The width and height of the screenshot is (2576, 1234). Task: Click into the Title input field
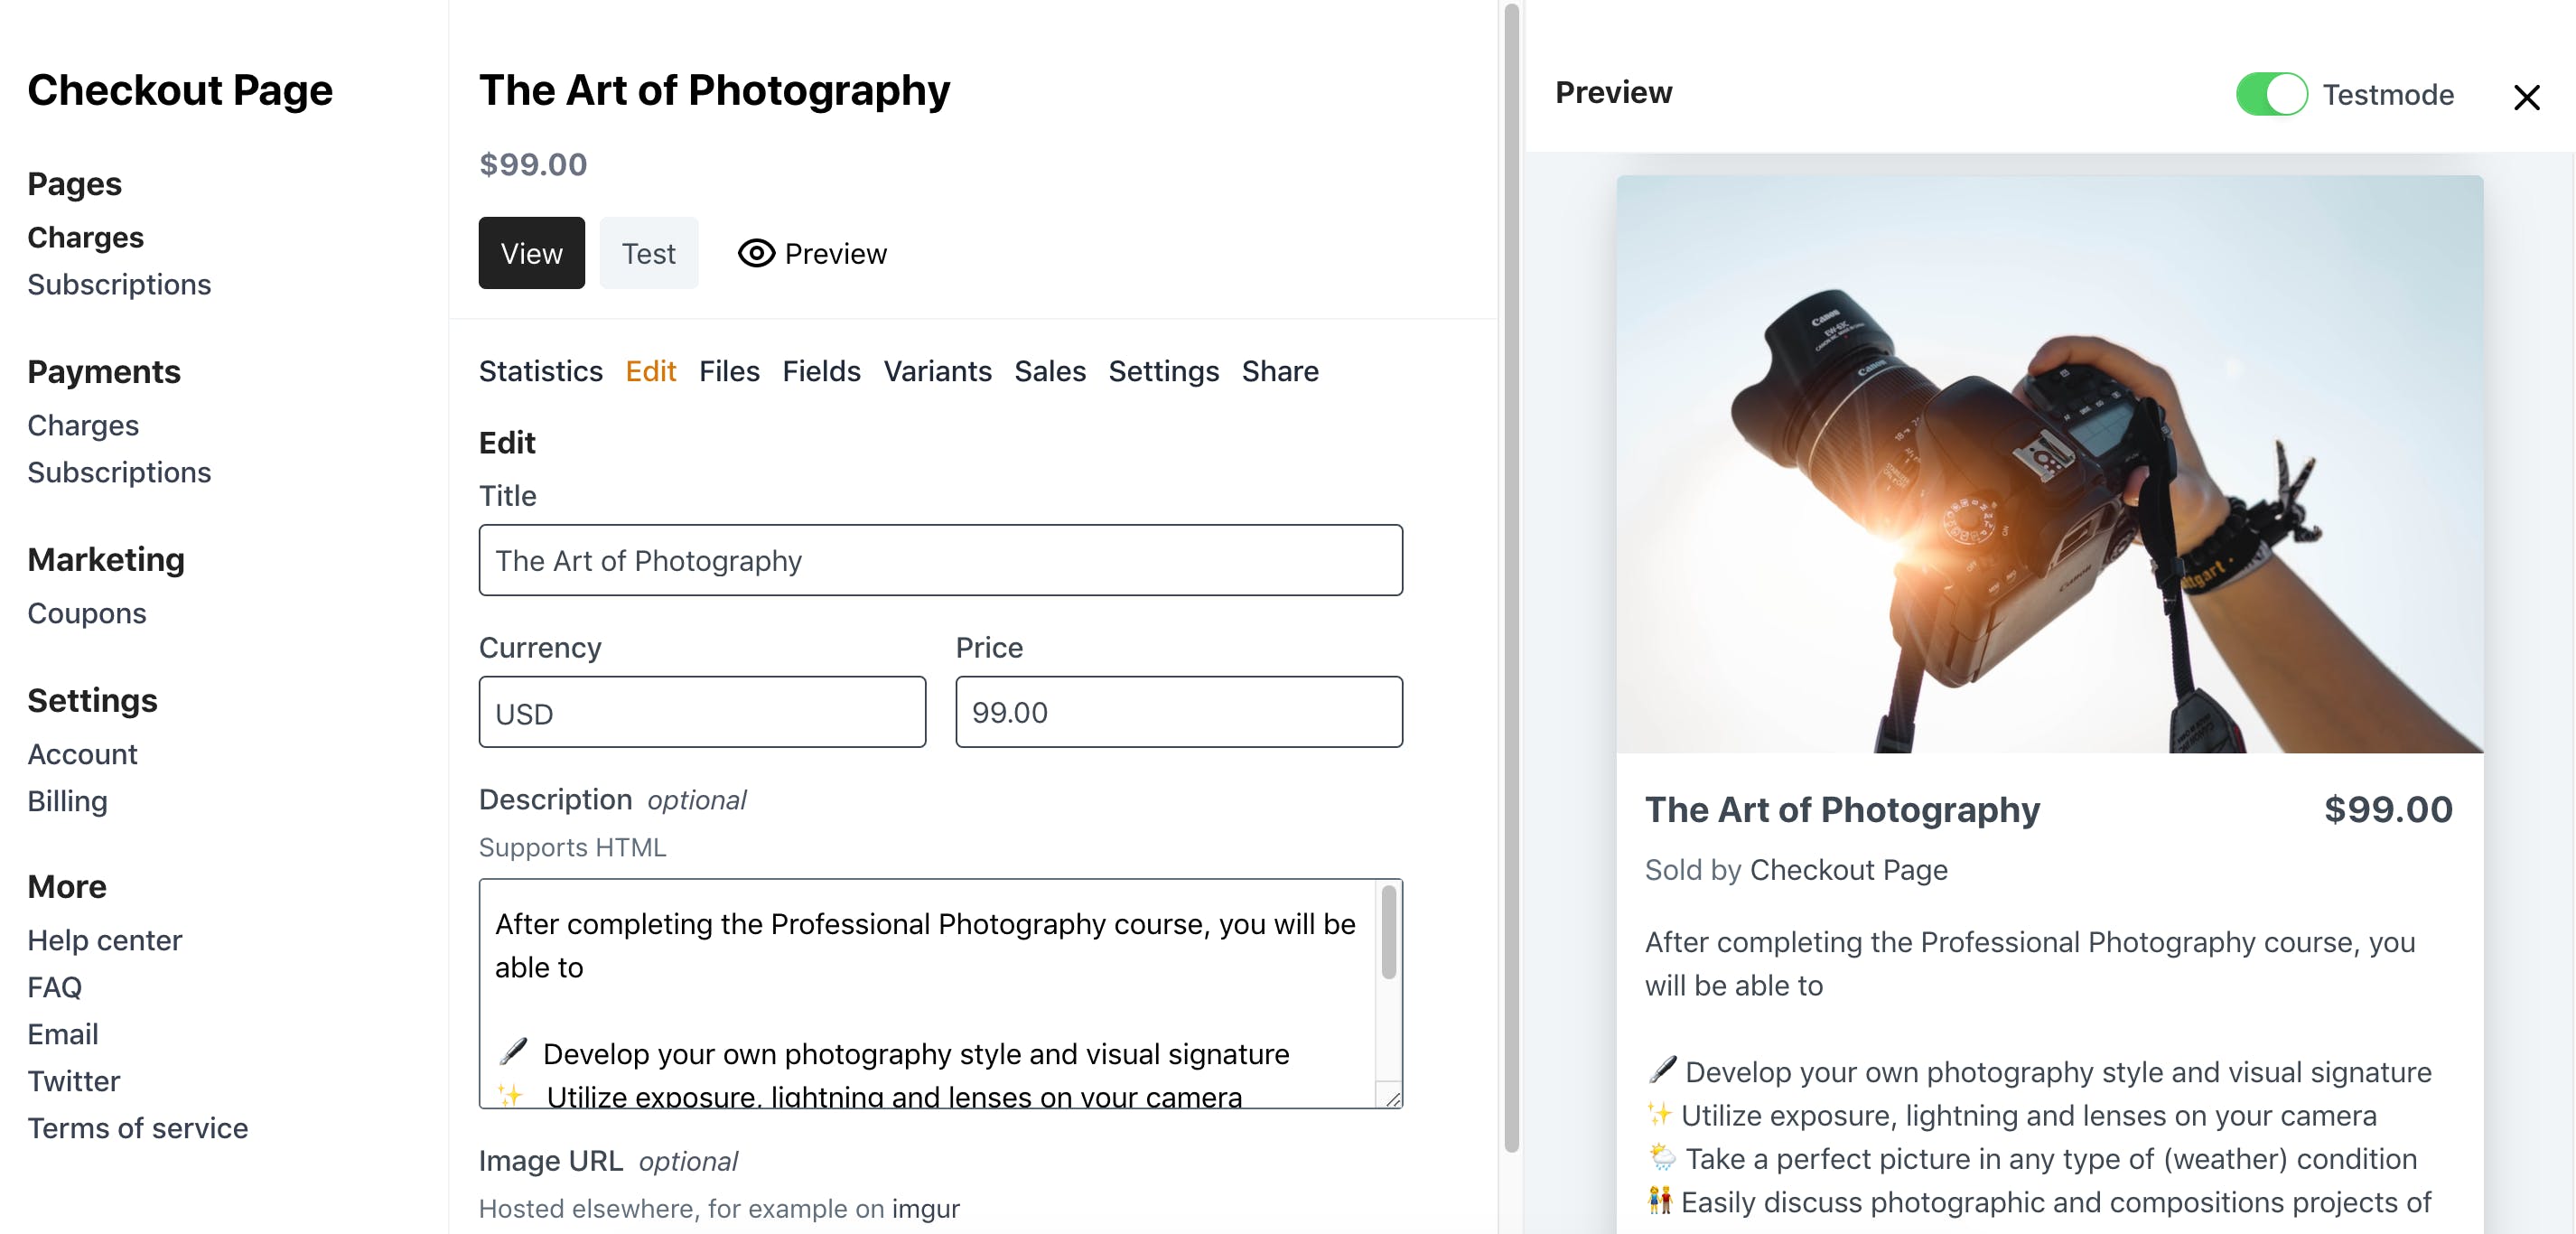940,560
